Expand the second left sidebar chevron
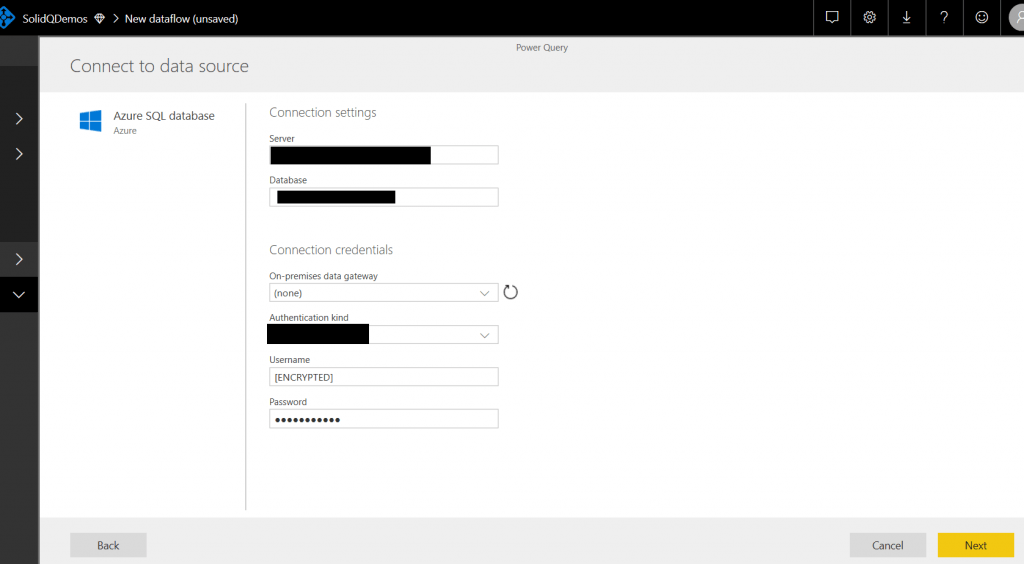 coord(19,154)
